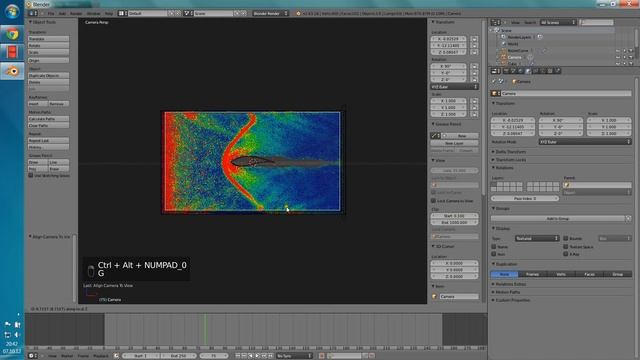Image resolution: width=640 pixels, height=360 pixels.
Task: Expand the Delta Transform panel
Action: tap(511, 151)
